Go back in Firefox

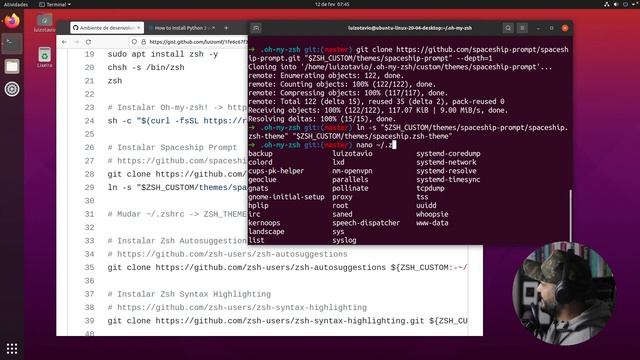(x=64, y=42)
